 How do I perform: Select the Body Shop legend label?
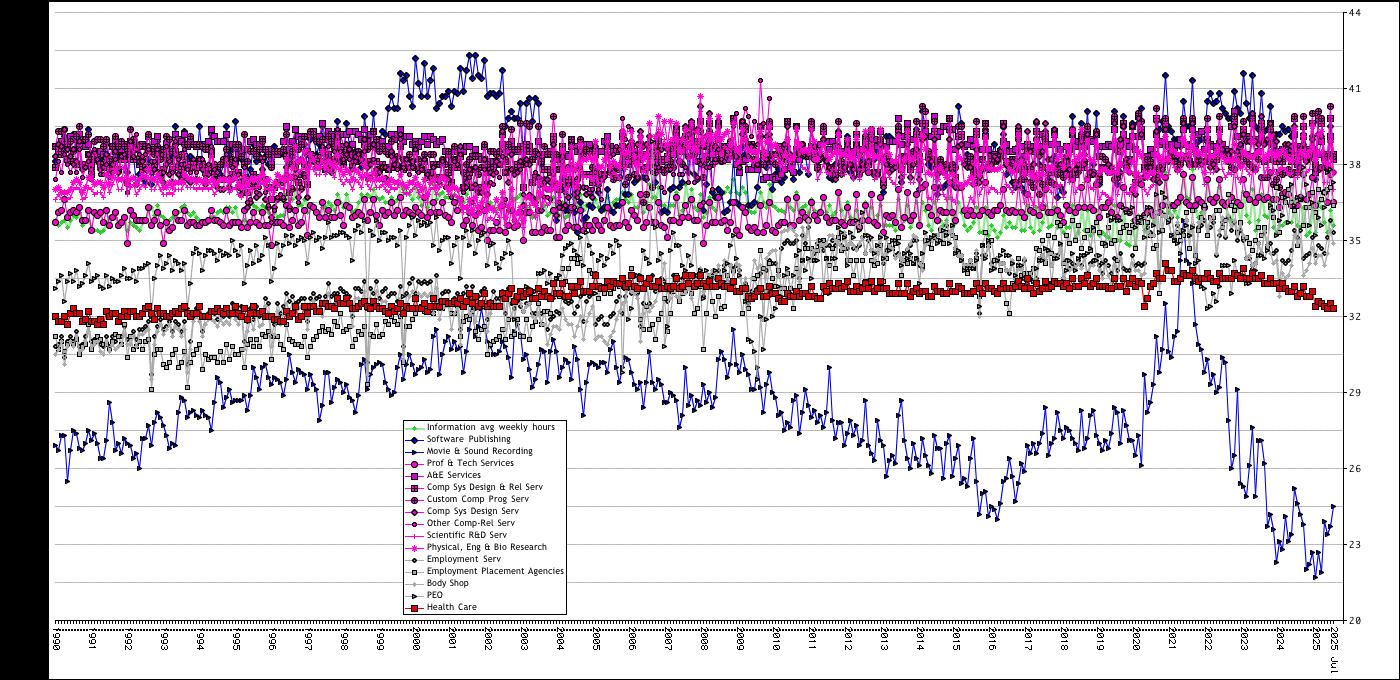click(447, 583)
